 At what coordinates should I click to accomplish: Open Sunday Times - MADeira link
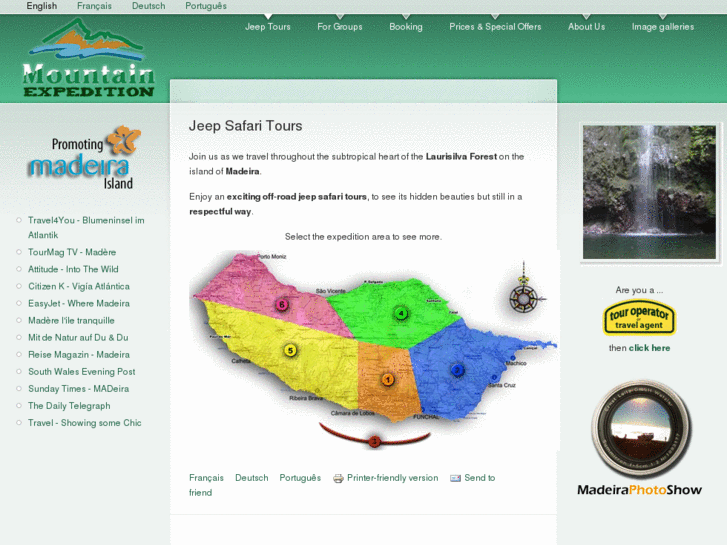78,389
